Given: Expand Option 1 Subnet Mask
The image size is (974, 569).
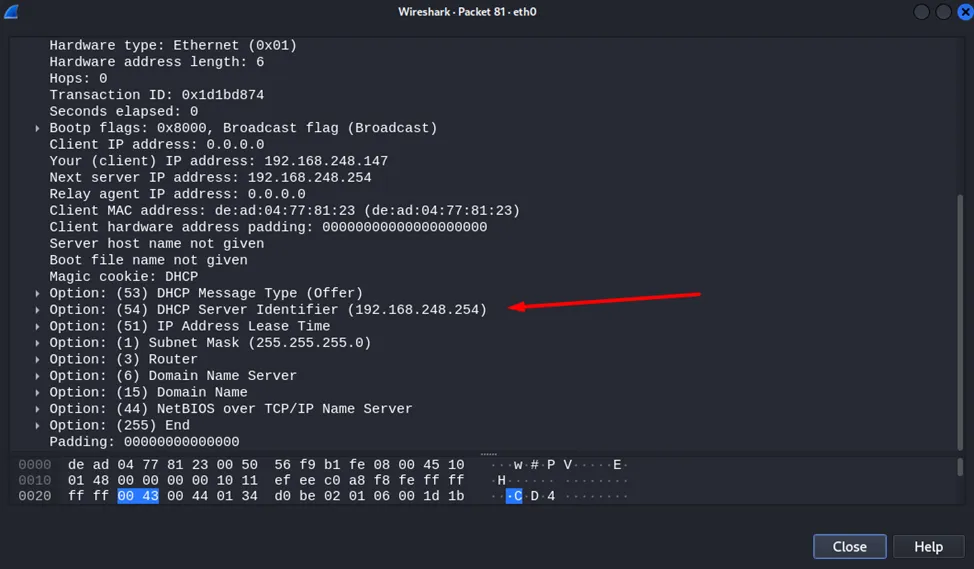Looking at the screenshot, I should coord(38,343).
